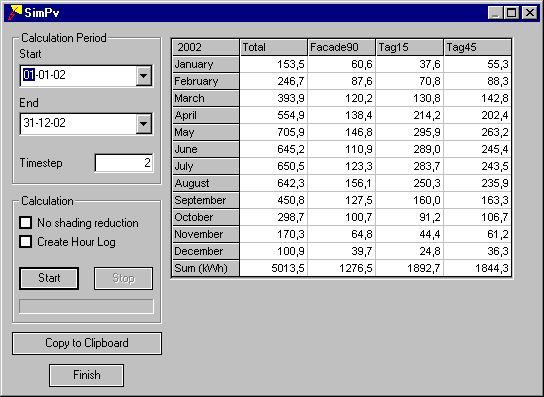Image resolution: width=544 pixels, height=397 pixels.
Task: Click total sum cell 5013,5
Action: (273, 268)
